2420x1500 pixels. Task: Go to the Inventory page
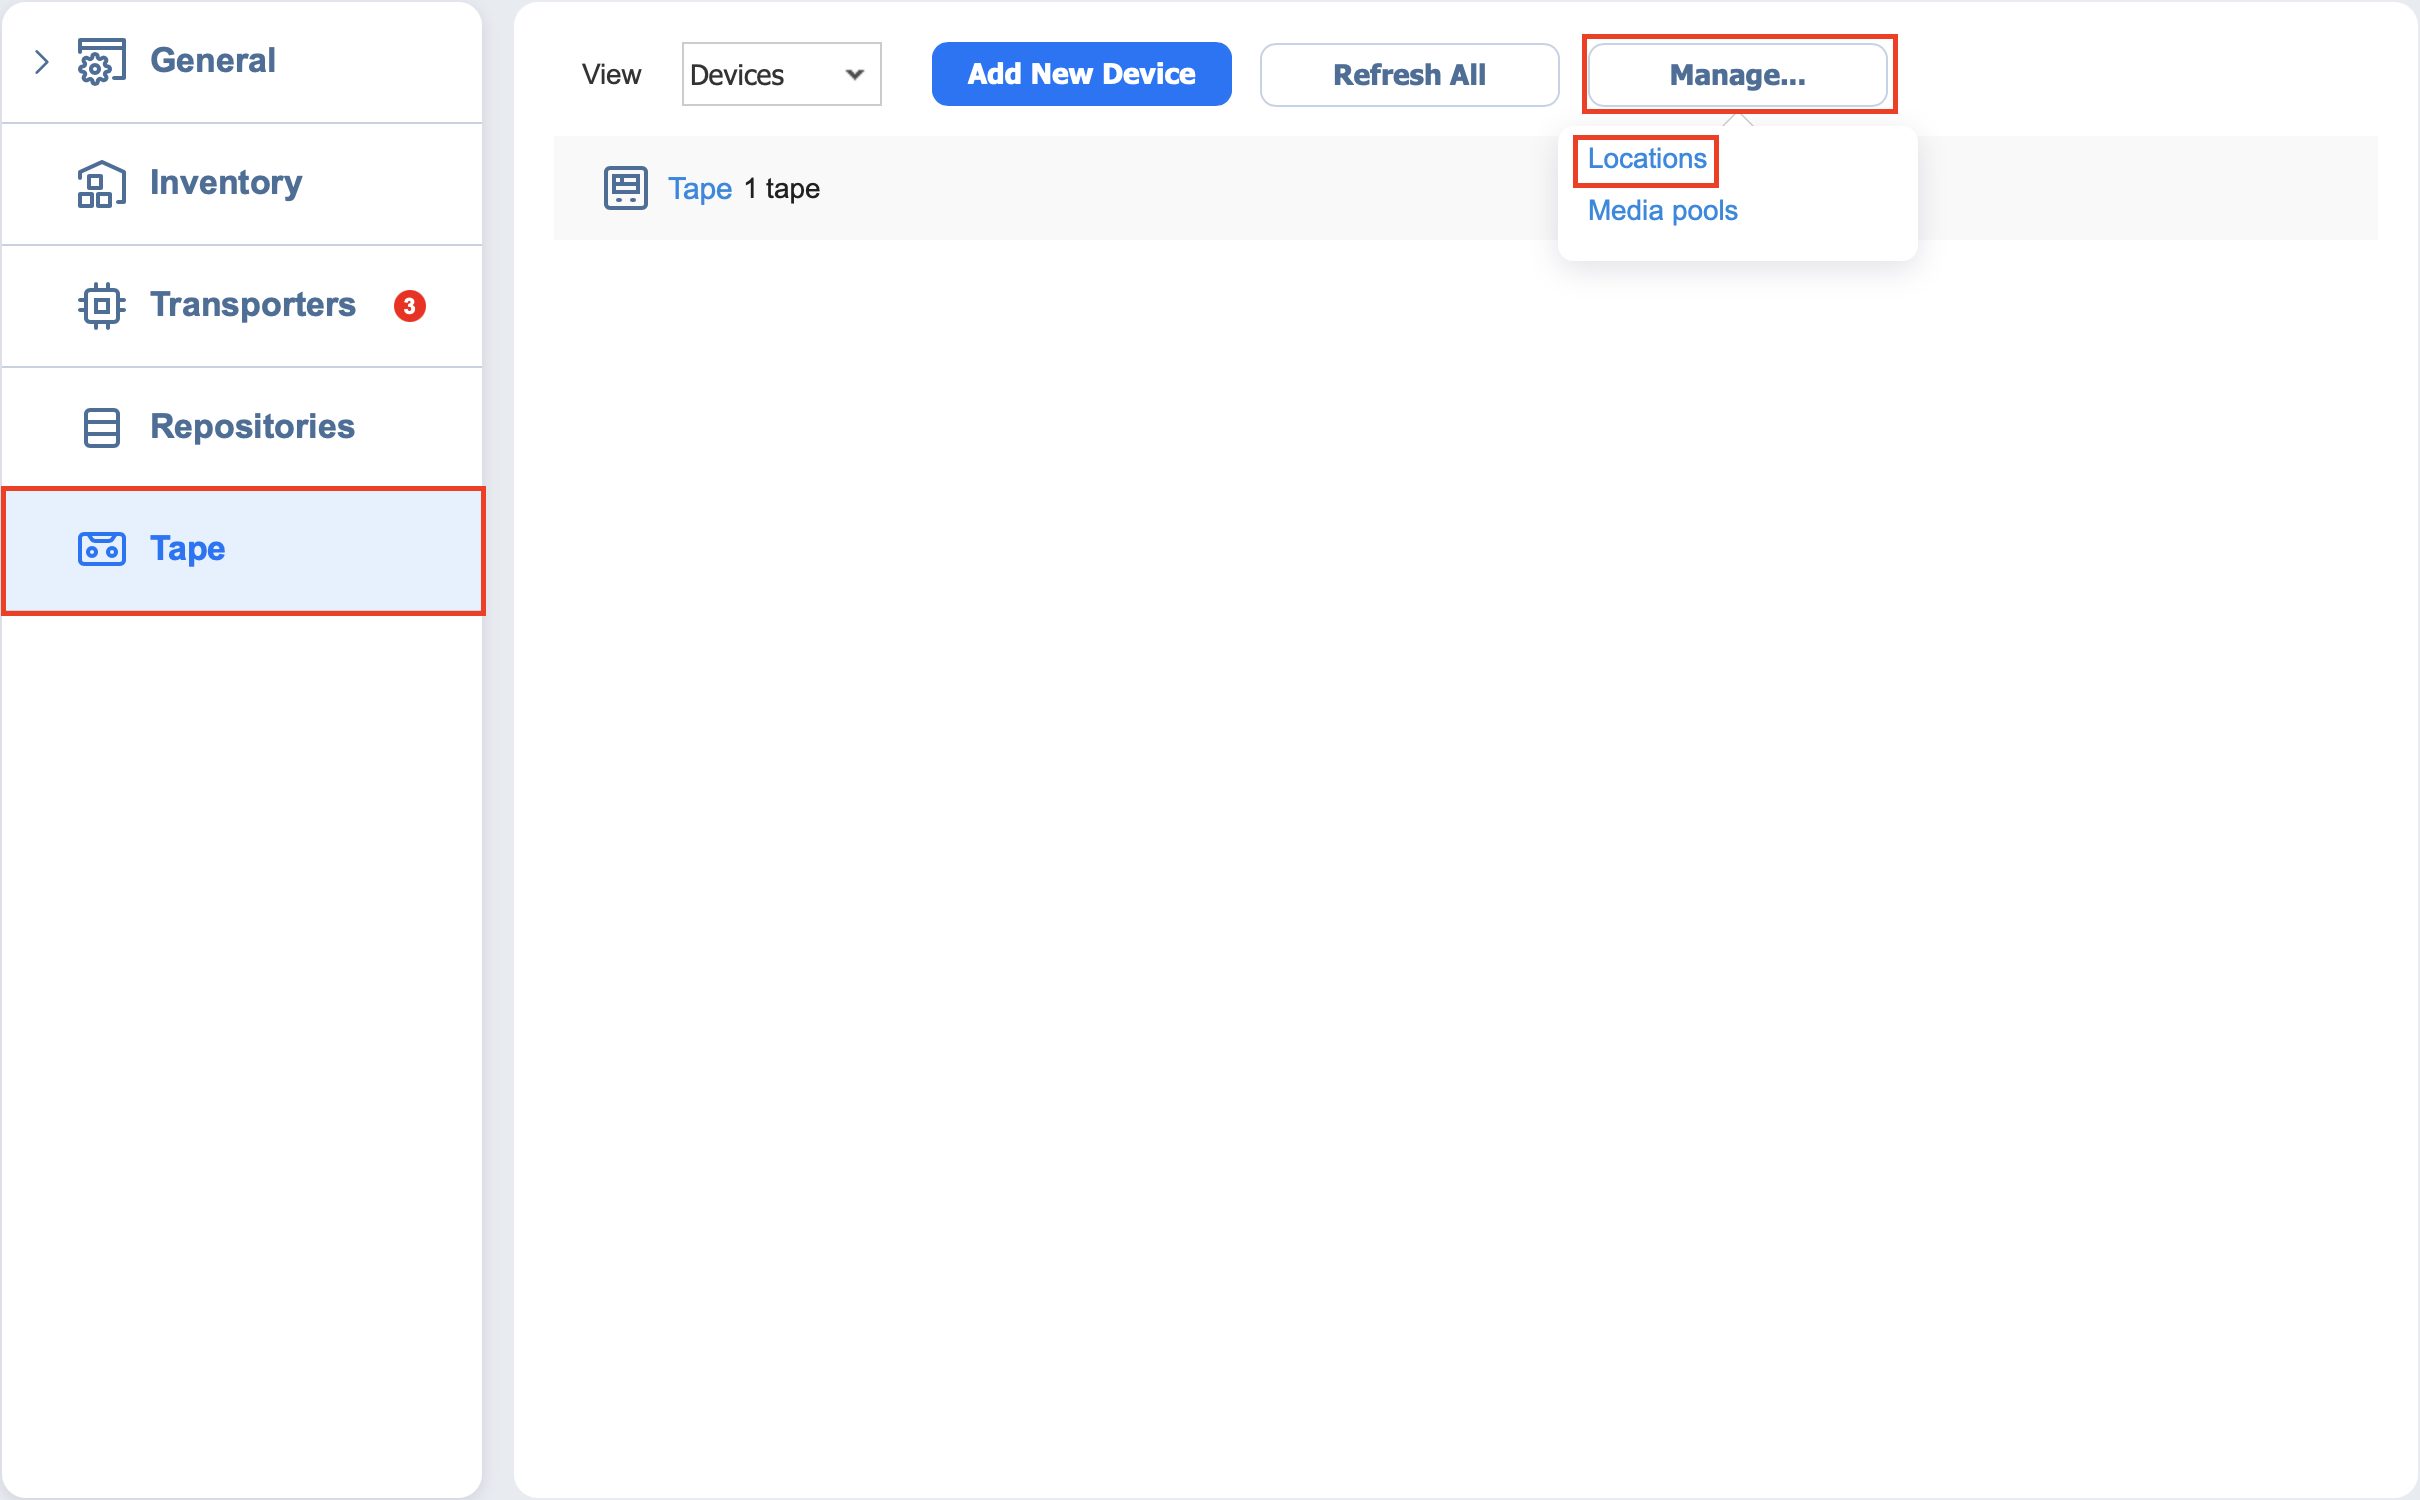pos(226,183)
